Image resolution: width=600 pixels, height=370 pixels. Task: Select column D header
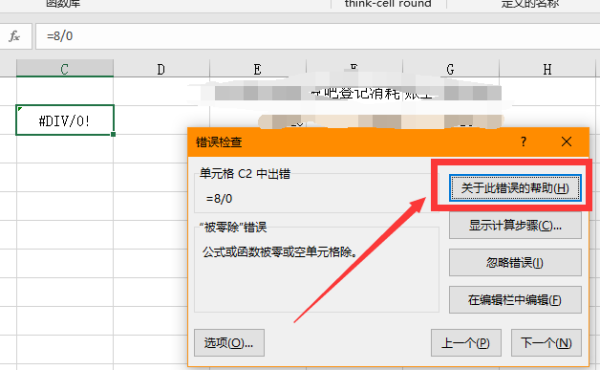click(x=161, y=69)
